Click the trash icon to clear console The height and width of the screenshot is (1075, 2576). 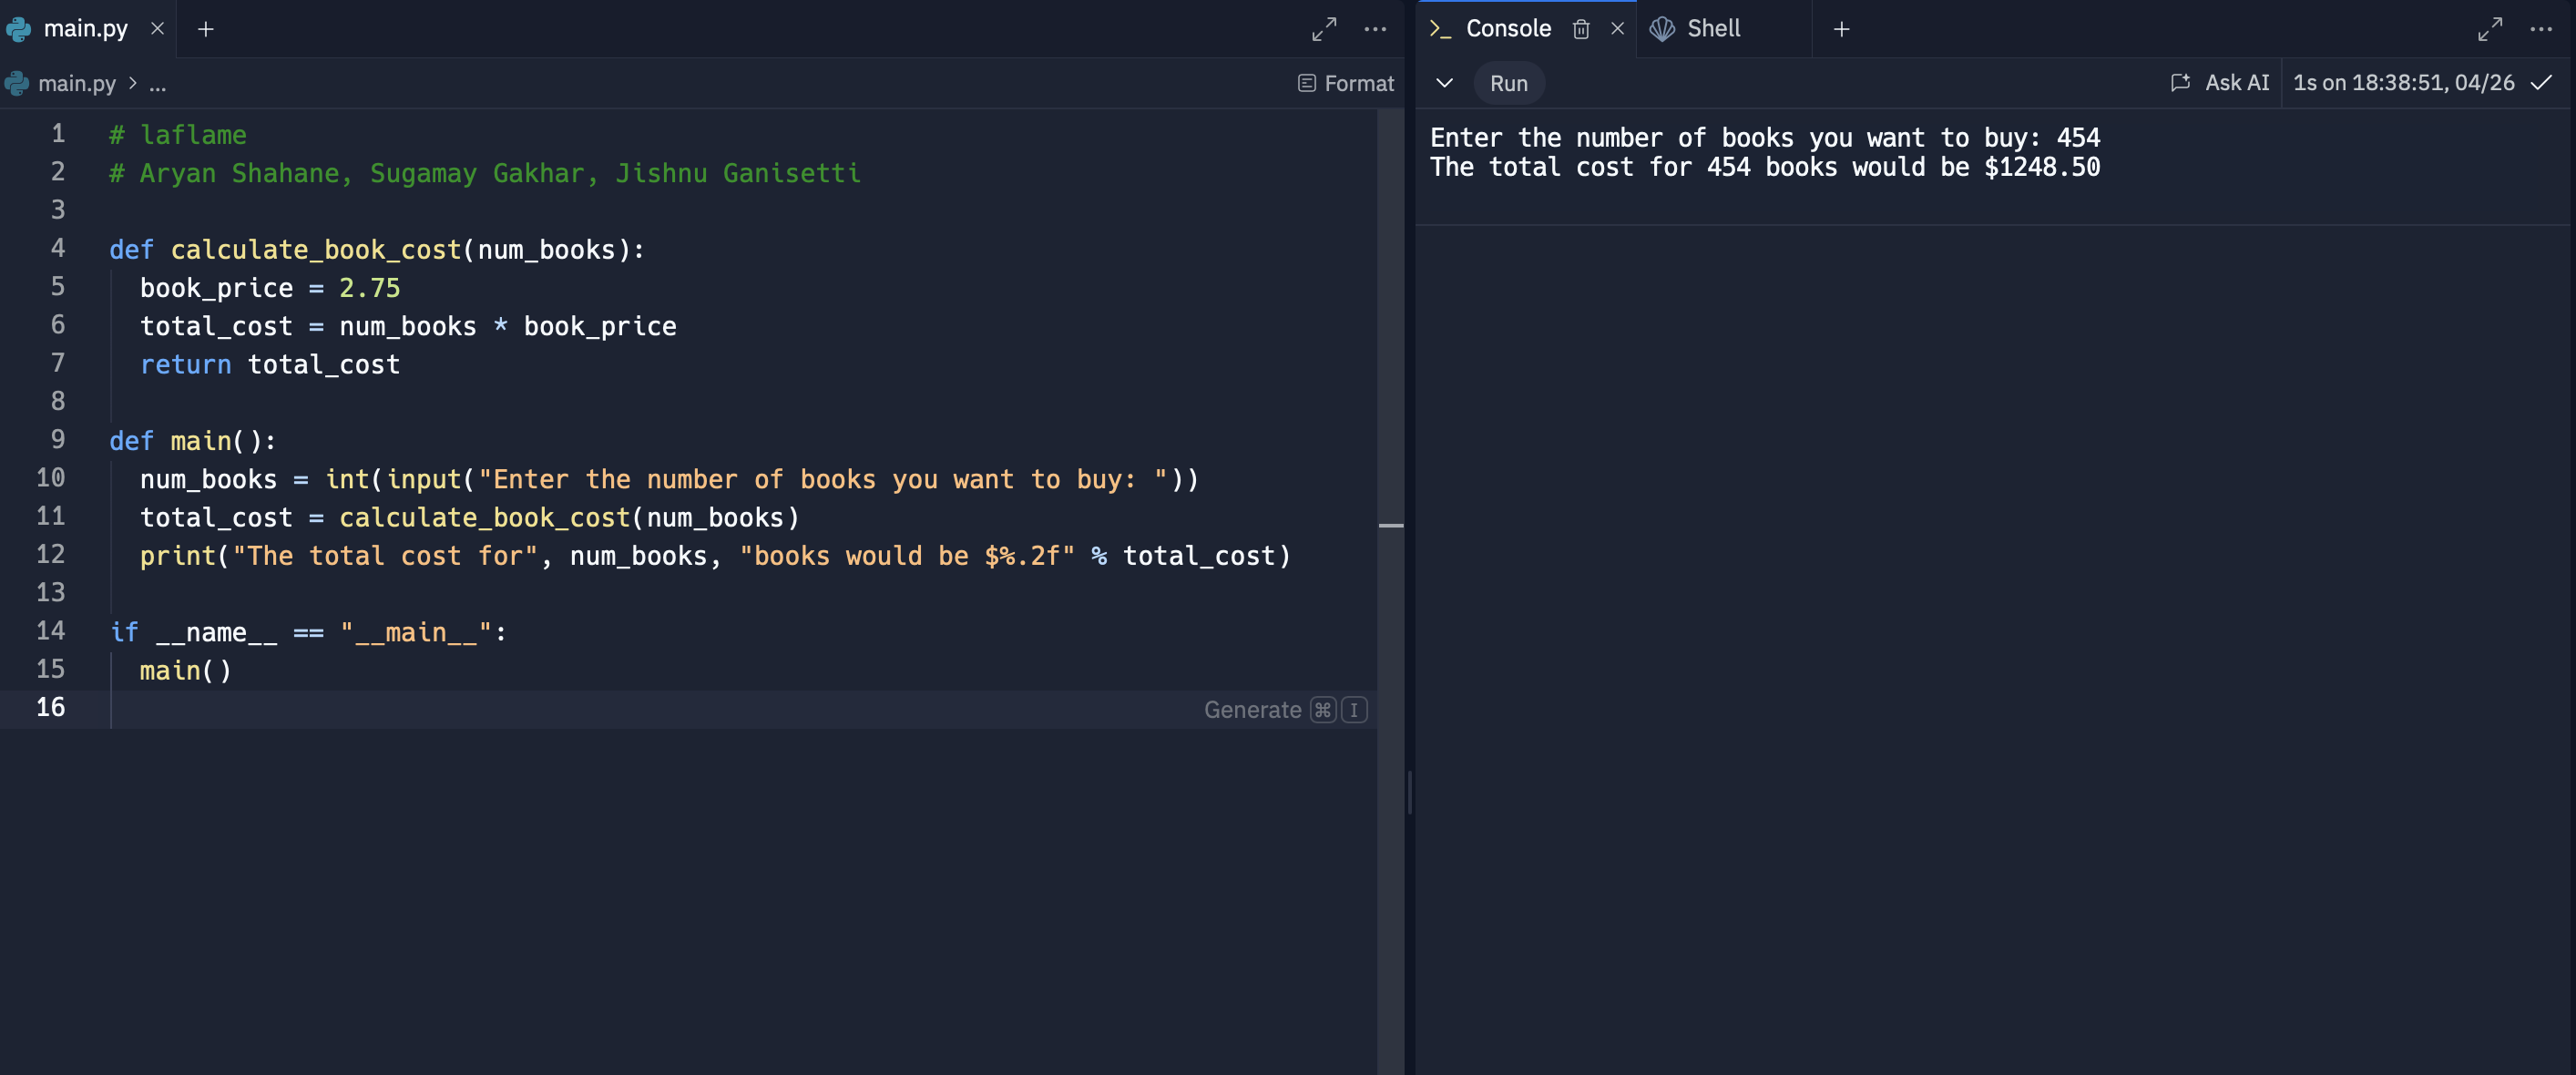[1580, 29]
